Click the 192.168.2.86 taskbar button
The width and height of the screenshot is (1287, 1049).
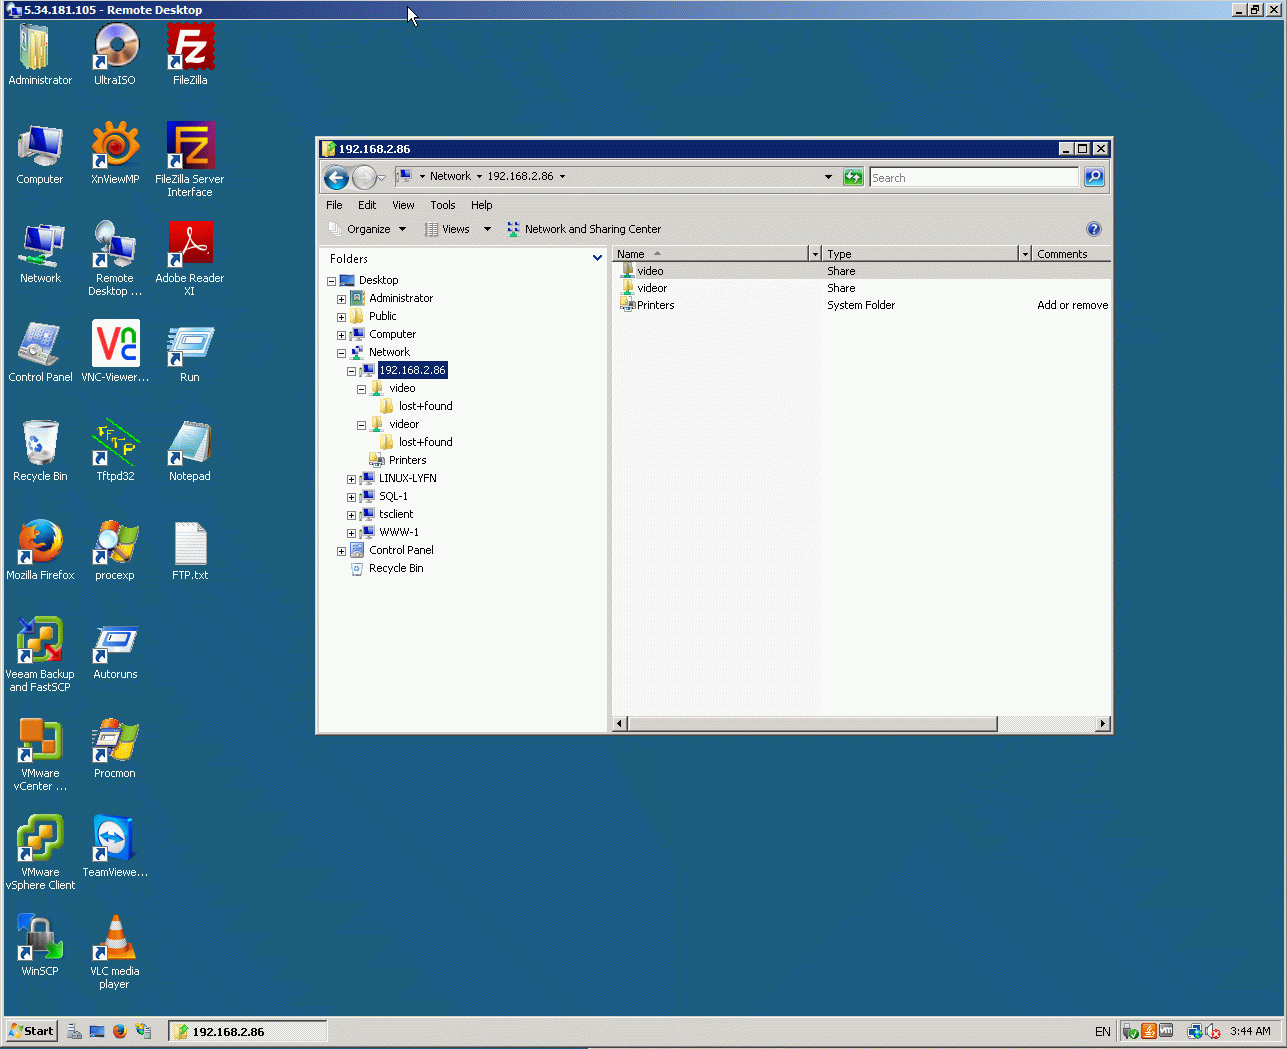(x=248, y=1031)
